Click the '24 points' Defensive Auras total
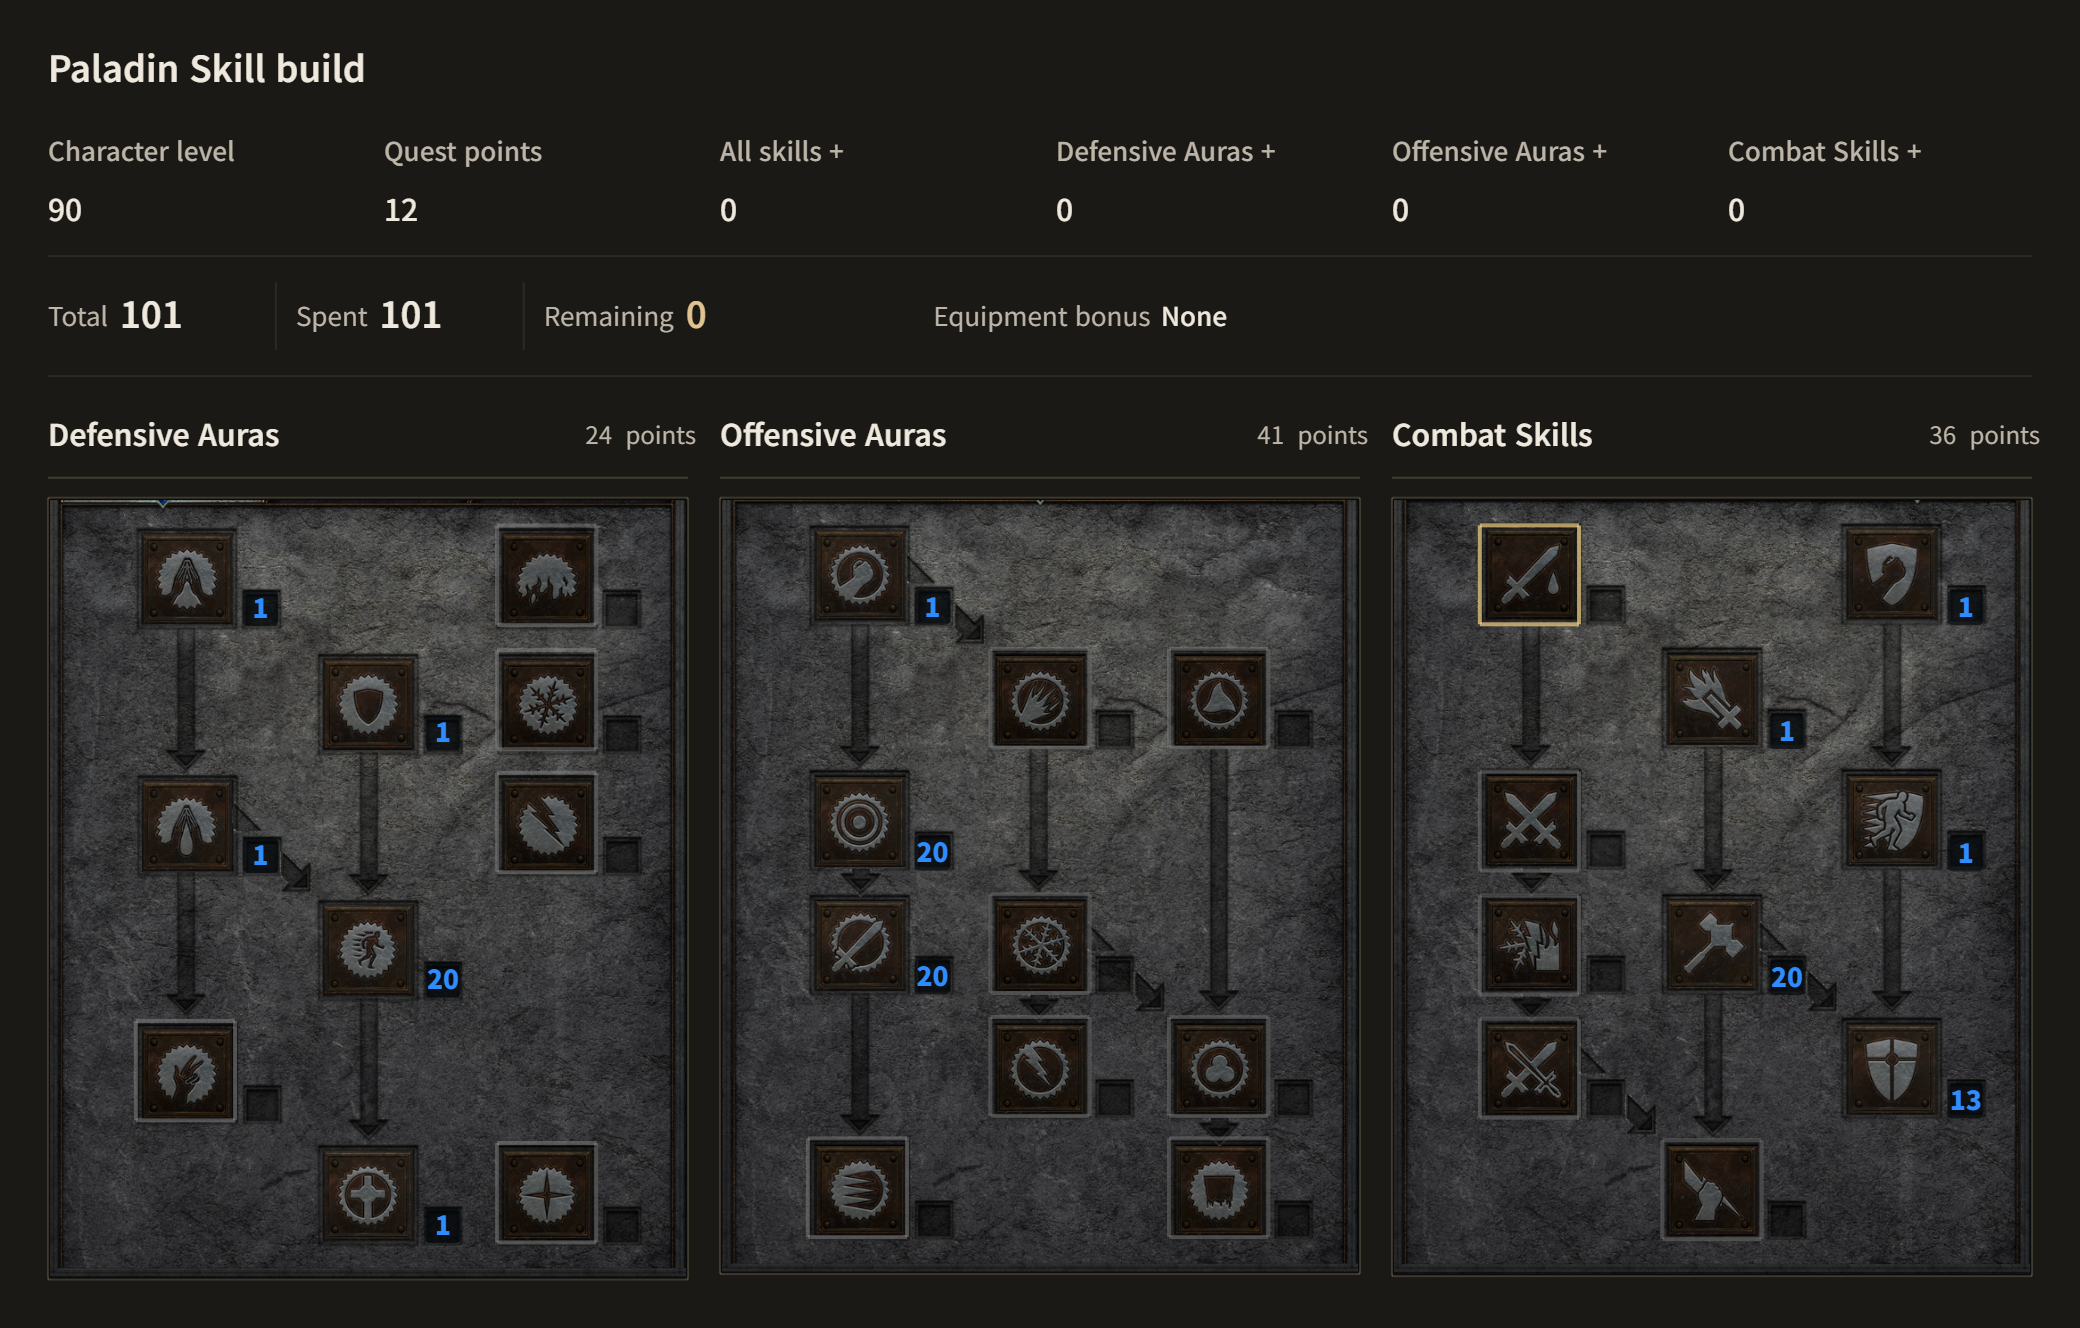The image size is (2080, 1328). click(640, 436)
